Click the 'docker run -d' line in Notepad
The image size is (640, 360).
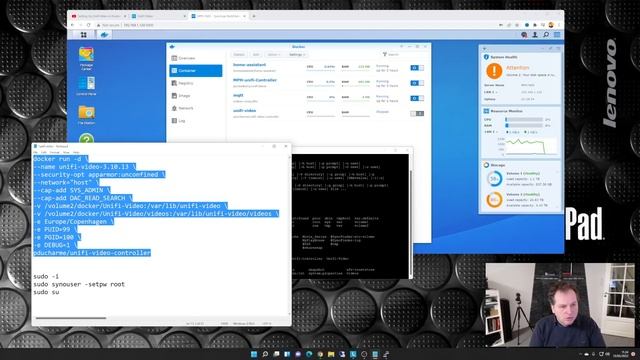click(x=60, y=159)
